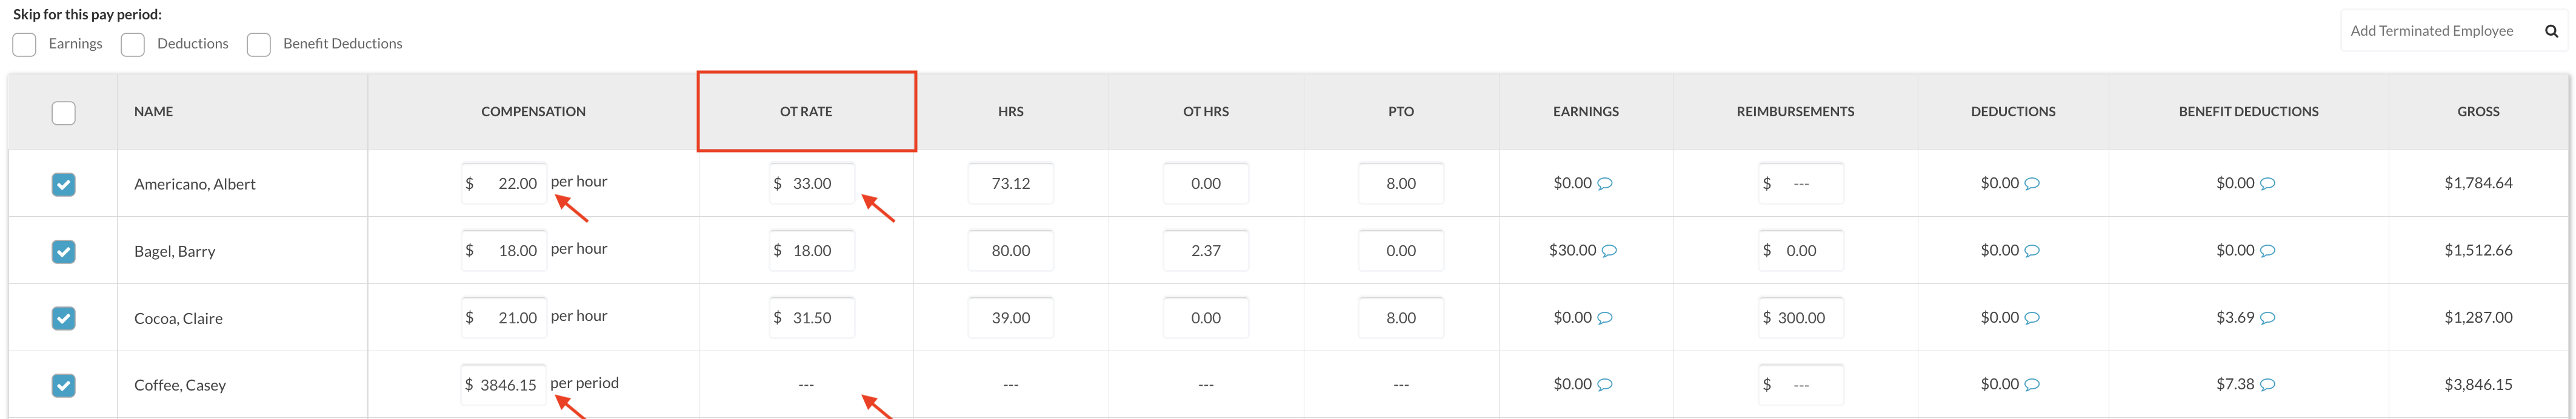Toggle the select-all employees header checkbox
This screenshot has width=2576, height=419.
pyautogui.click(x=63, y=113)
